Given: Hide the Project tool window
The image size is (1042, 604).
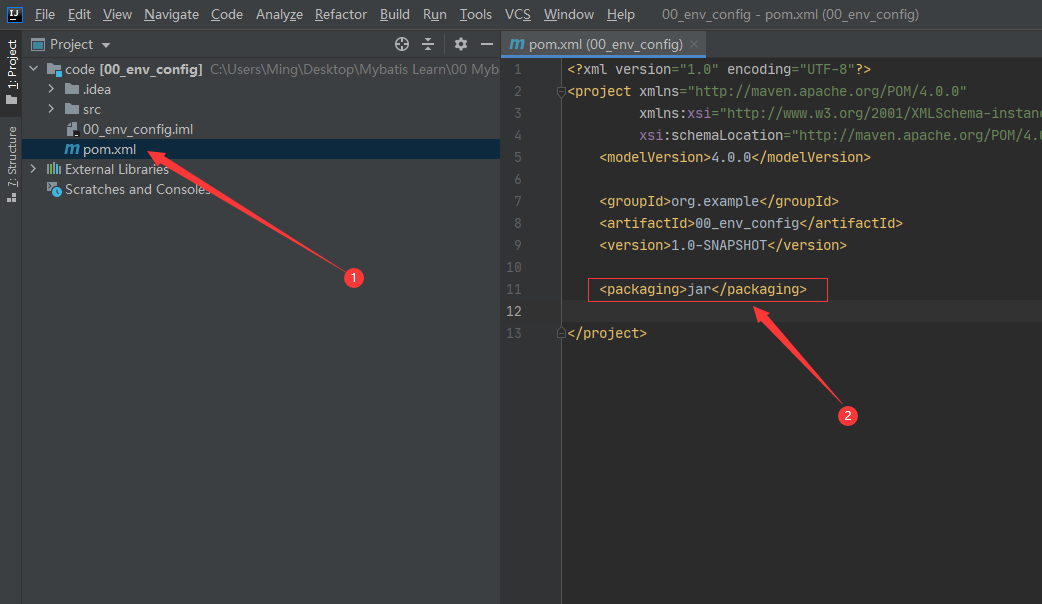Looking at the screenshot, I should pos(486,45).
